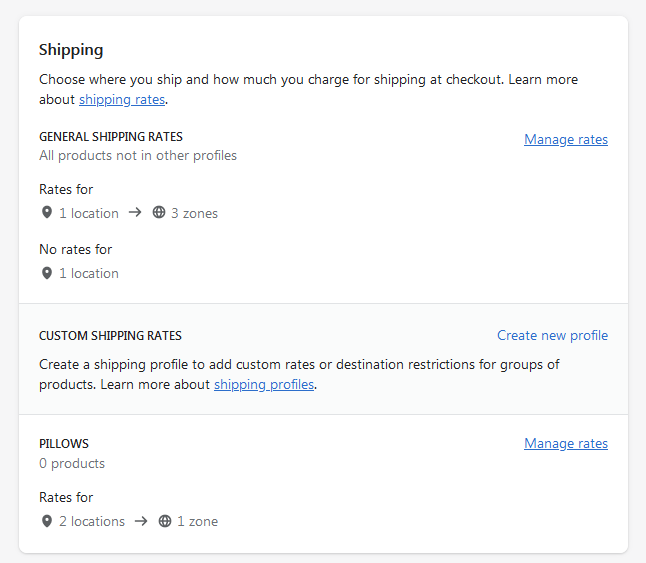Screen dimensions: 646x563
Task: Manage rates for General Shipping Rates
Action: tap(565, 140)
